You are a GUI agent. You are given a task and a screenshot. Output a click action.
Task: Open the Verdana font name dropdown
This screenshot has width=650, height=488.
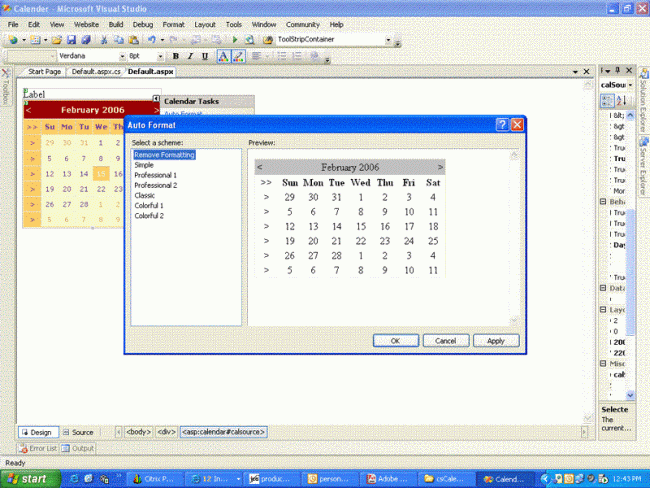[122, 56]
